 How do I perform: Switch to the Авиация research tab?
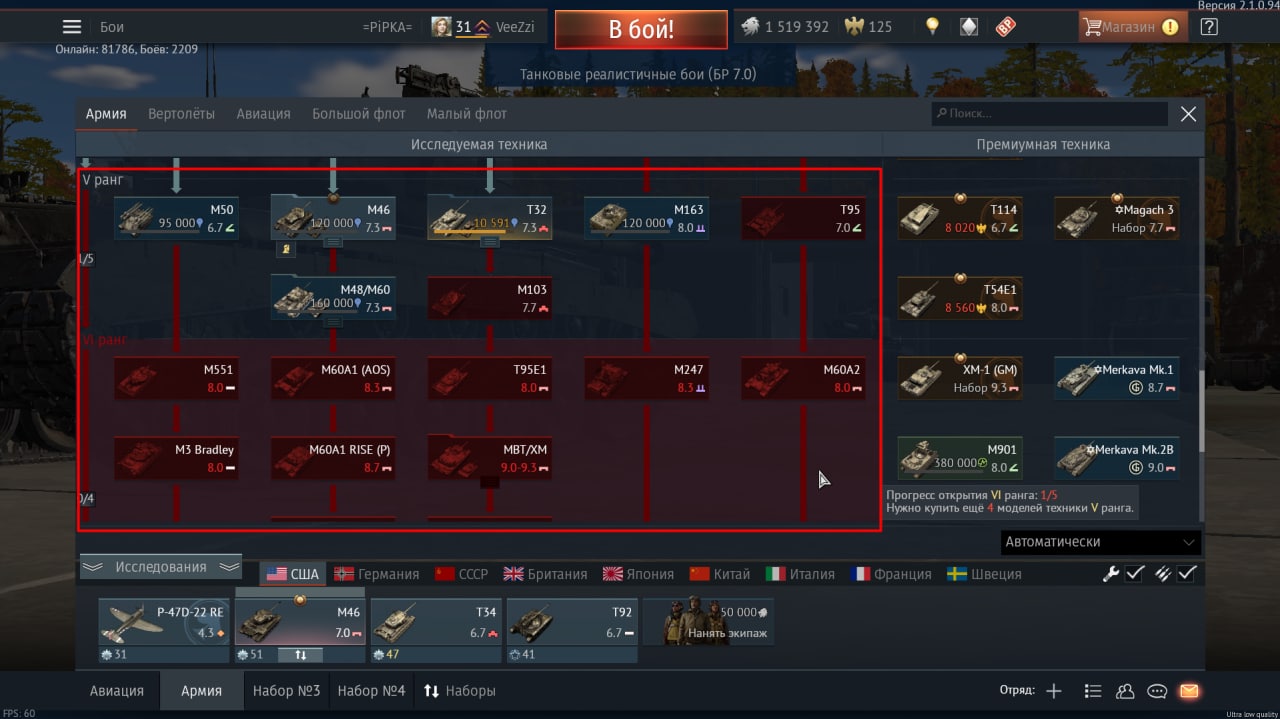(x=263, y=114)
